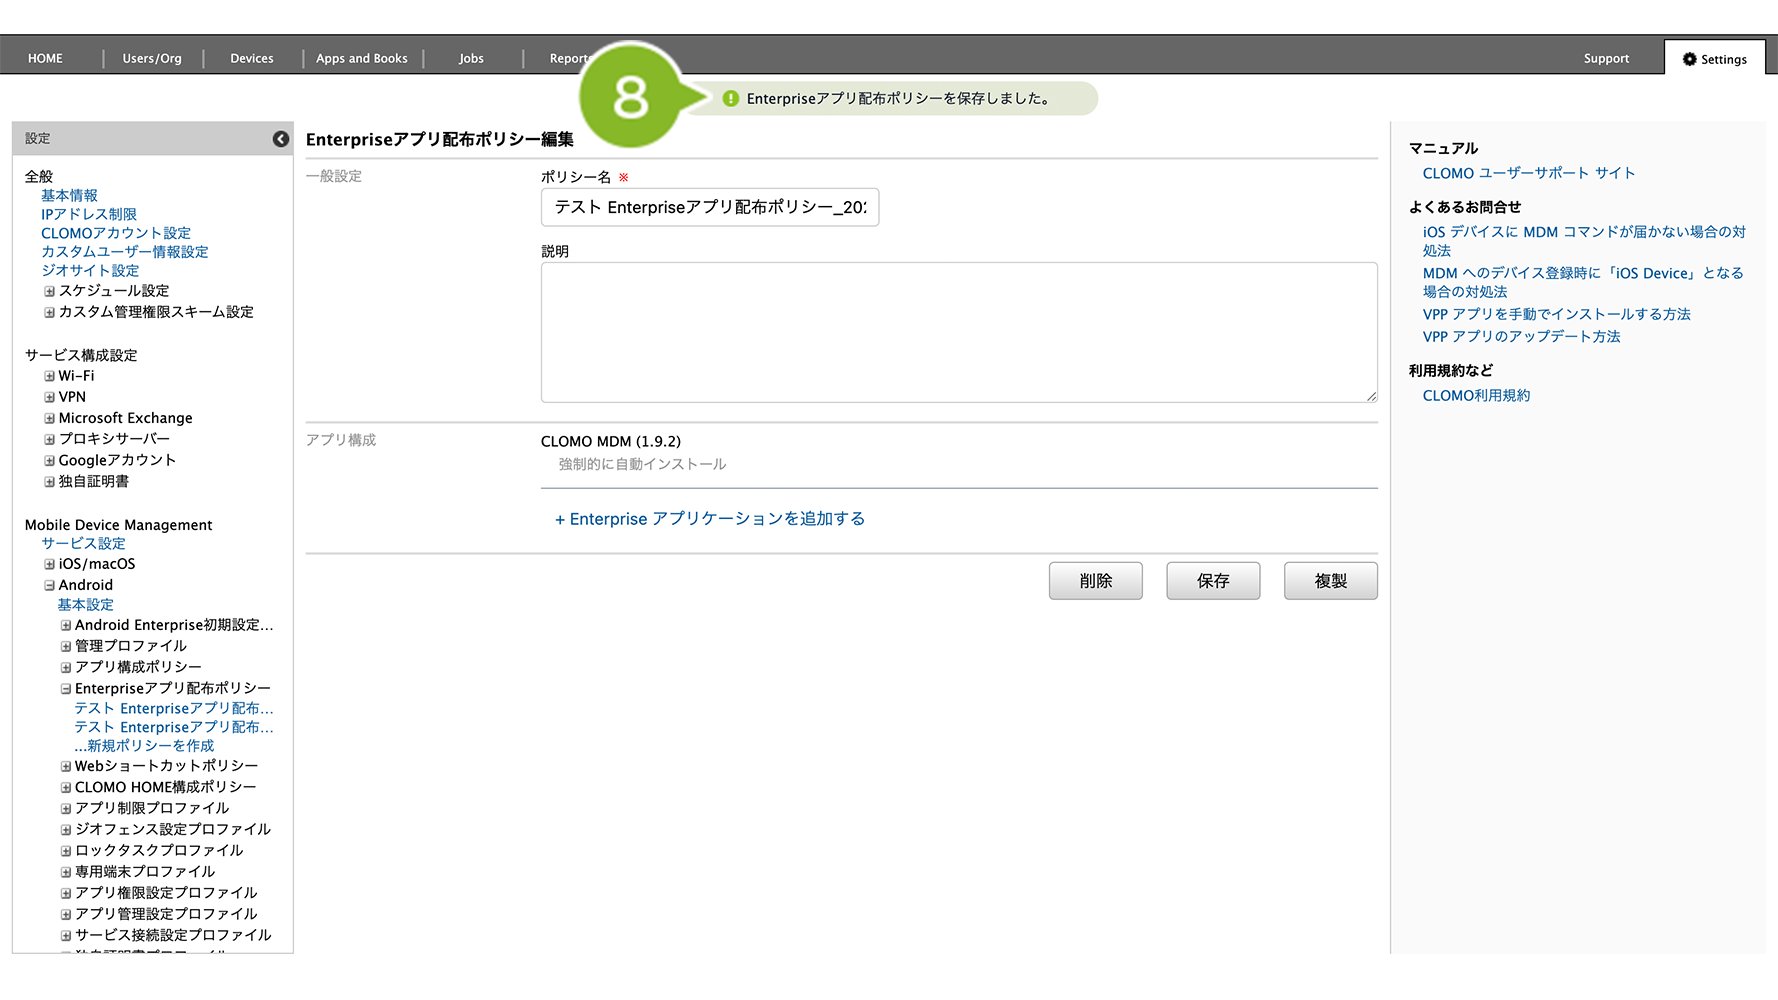The image size is (1778, 1000).
Task: Click the Settings gear icon
Action: pyautogui.click(x=1690, y=59)
